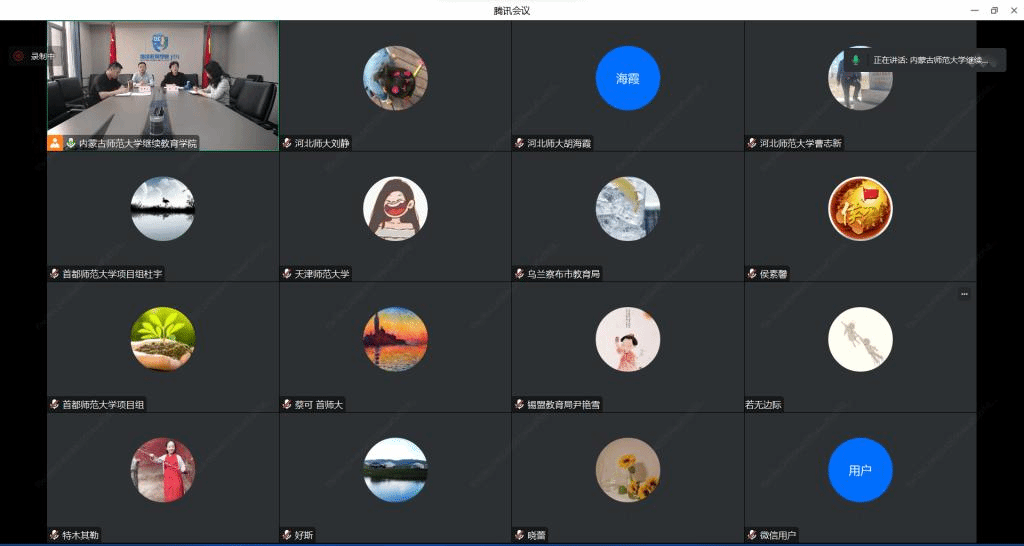1024x546 pixels.
Task: Click the green microphone icon of 内蒙古师范大学继续教育学院
Action: pyautogui.click(x=71, y=143)
